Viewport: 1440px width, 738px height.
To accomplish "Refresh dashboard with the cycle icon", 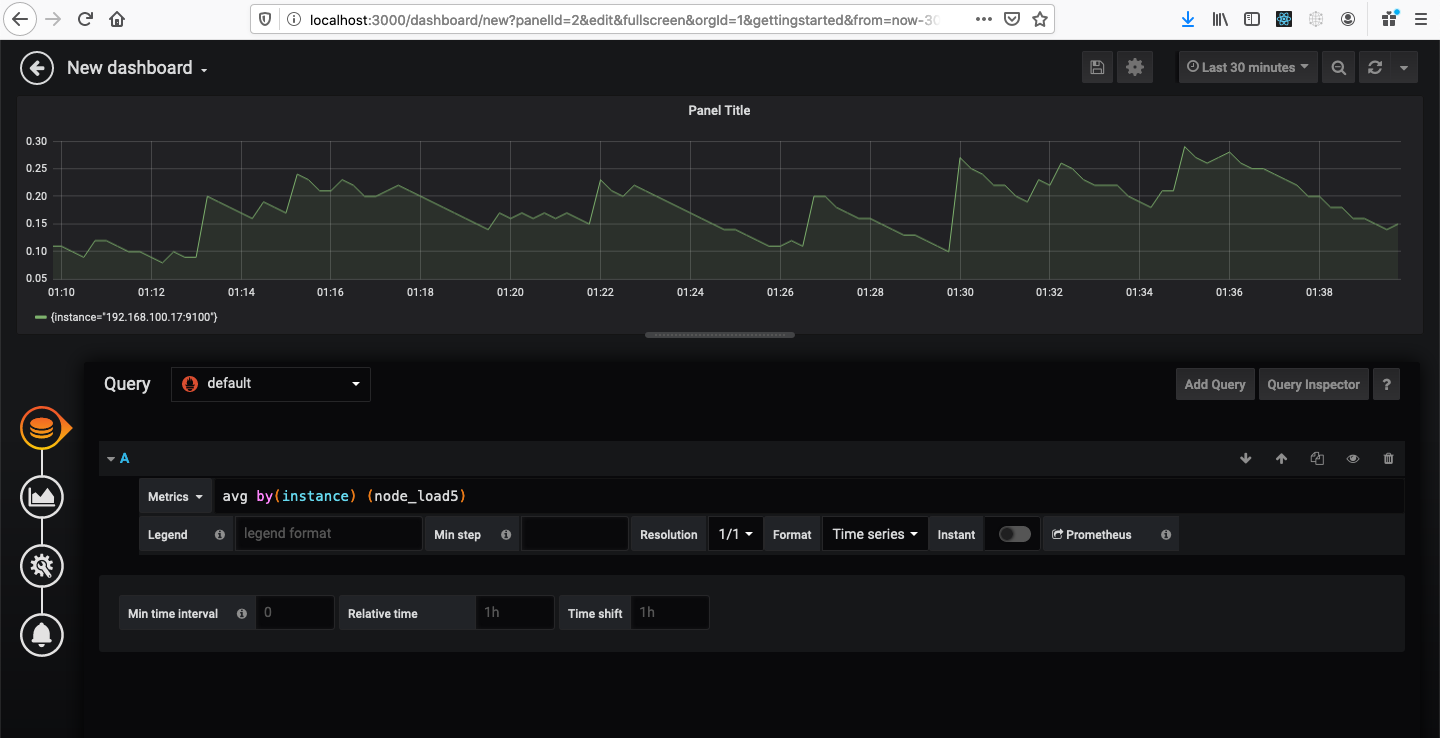I will point(1375,67).
